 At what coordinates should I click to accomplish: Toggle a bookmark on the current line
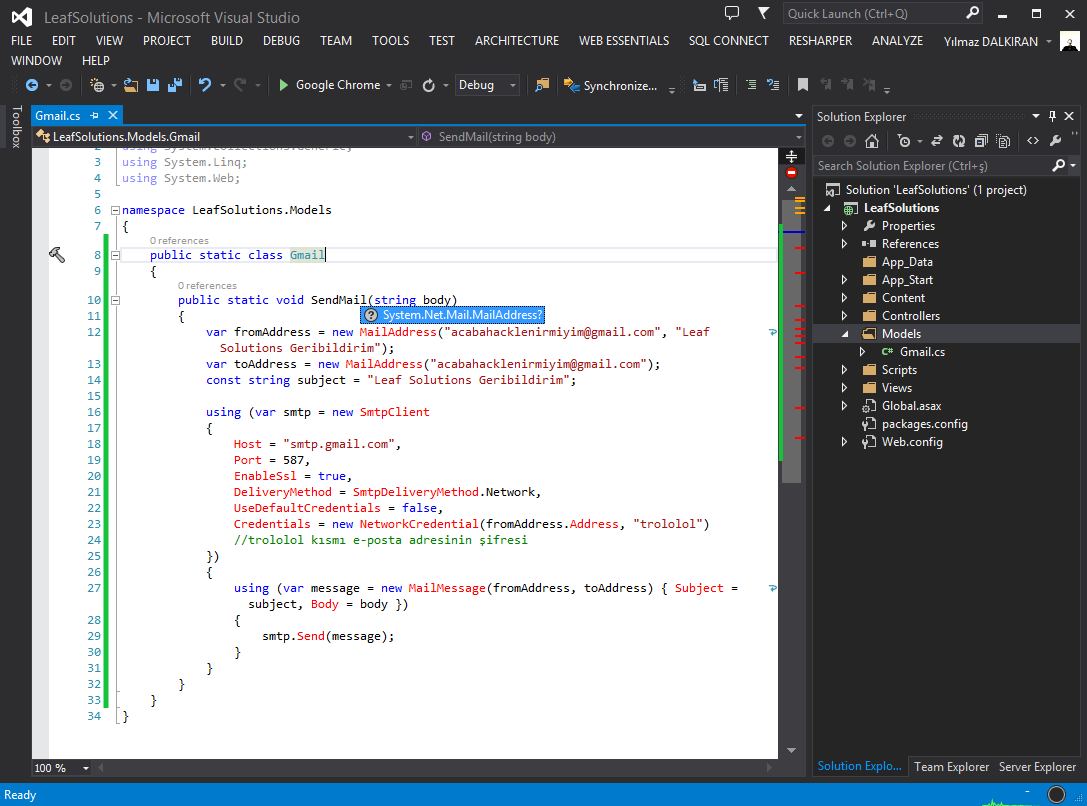click(x=803, y=85)
